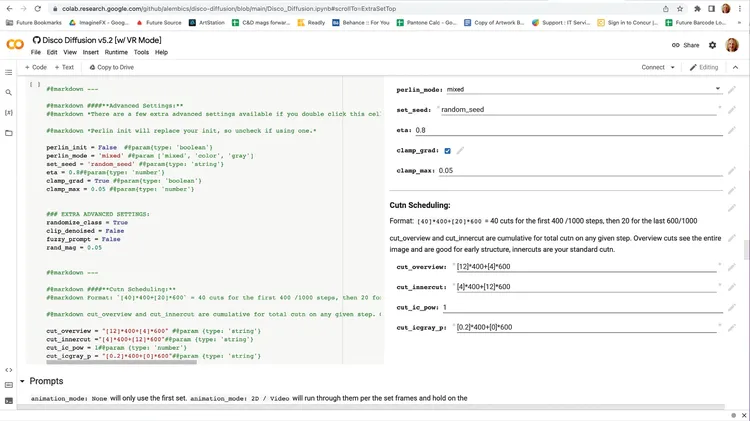Click the Share button
Screen dimensions: 750x421
[685, 45]
